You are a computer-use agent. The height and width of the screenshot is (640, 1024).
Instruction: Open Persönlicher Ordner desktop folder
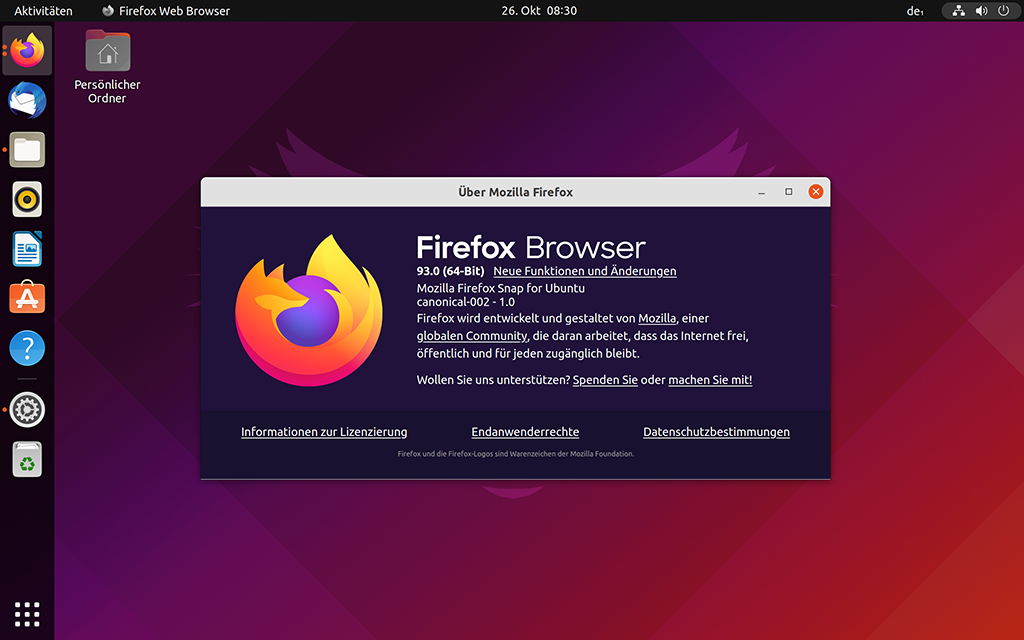coord(108,67)
